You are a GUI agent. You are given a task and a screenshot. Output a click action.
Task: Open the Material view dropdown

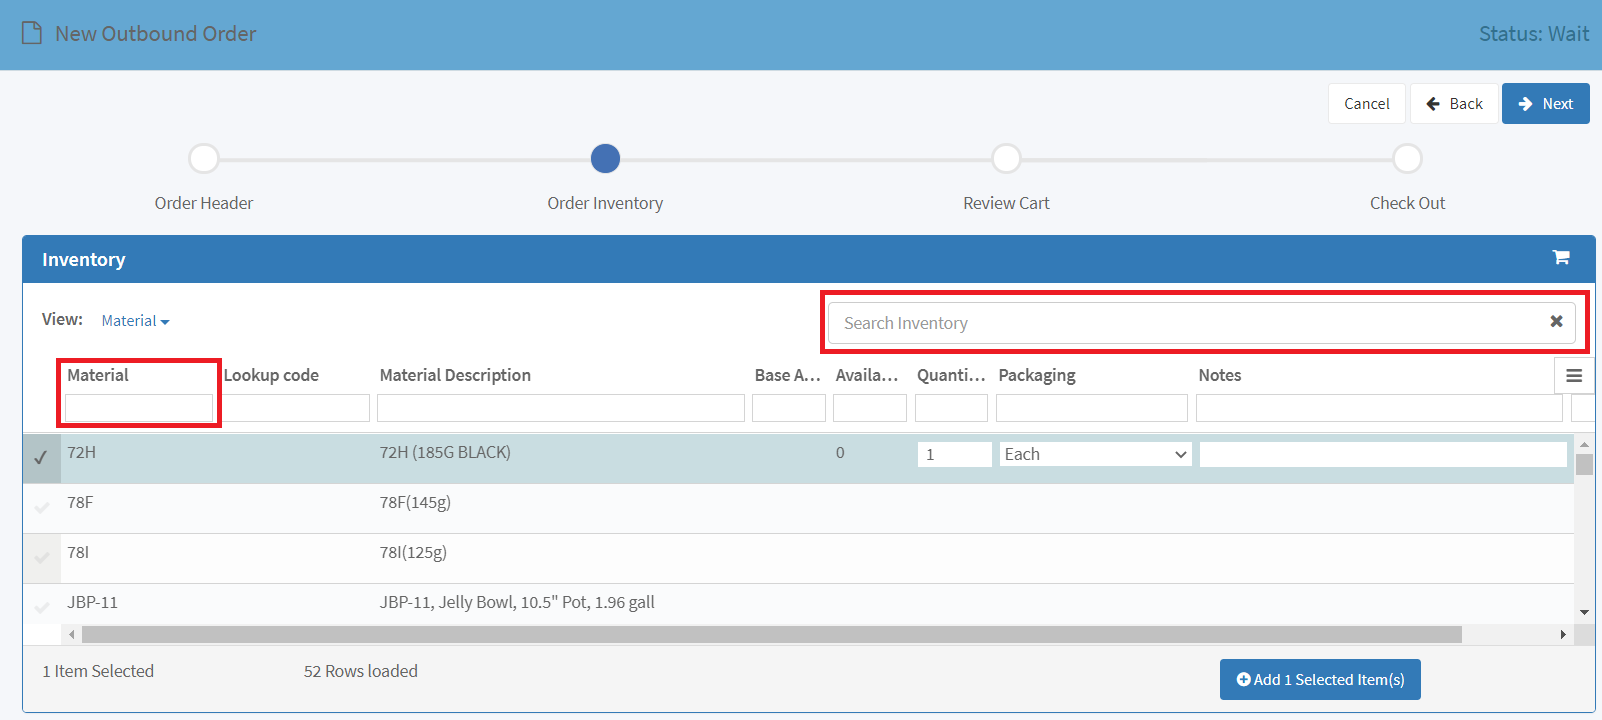tap(135, 321)
